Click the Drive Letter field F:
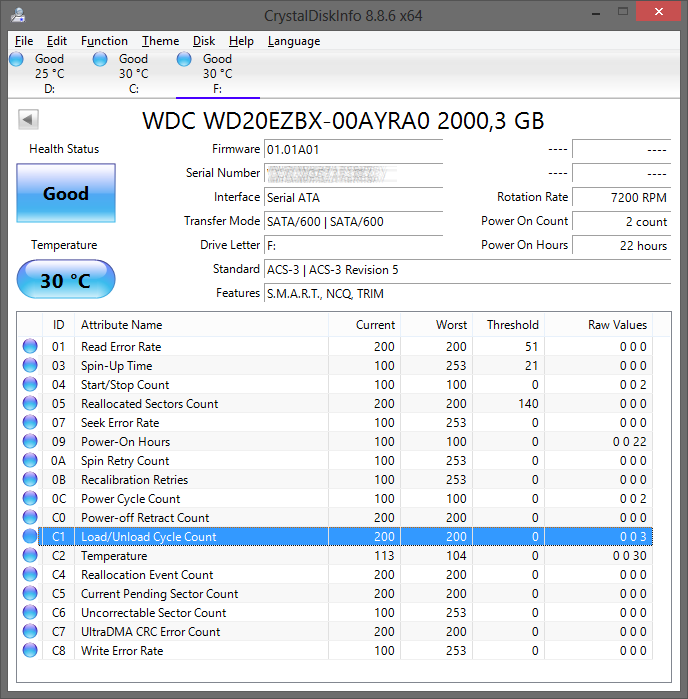 tap(353, 246)
